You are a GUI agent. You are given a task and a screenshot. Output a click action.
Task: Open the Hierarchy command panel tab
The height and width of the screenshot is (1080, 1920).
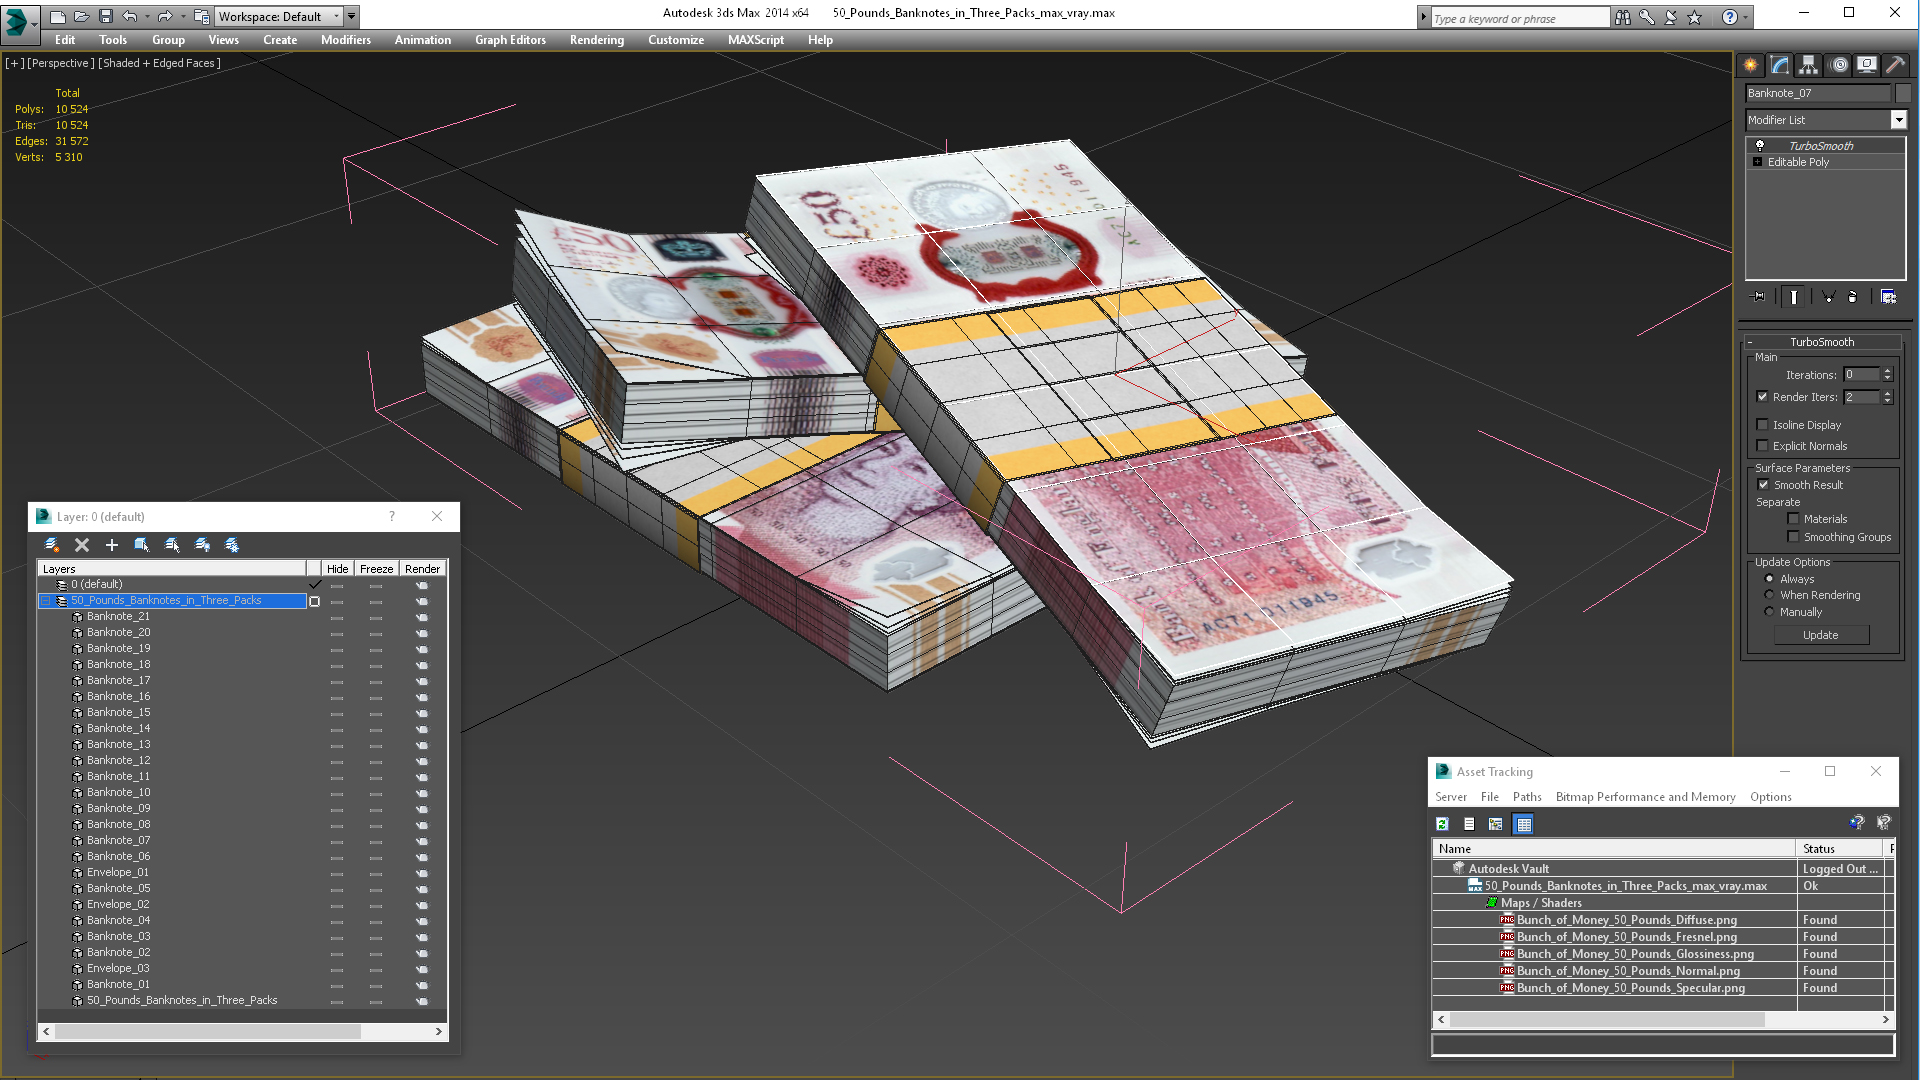tap(1809, 65)
